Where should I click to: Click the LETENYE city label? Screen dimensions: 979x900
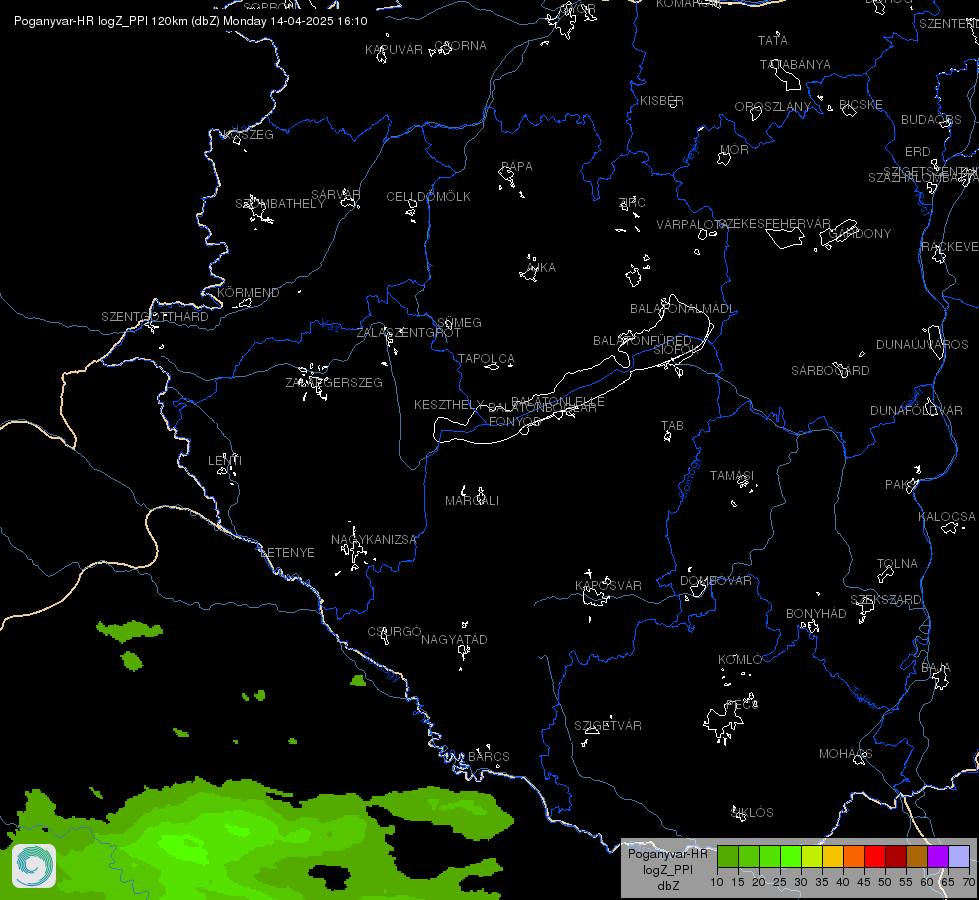(x=287, y=553)
